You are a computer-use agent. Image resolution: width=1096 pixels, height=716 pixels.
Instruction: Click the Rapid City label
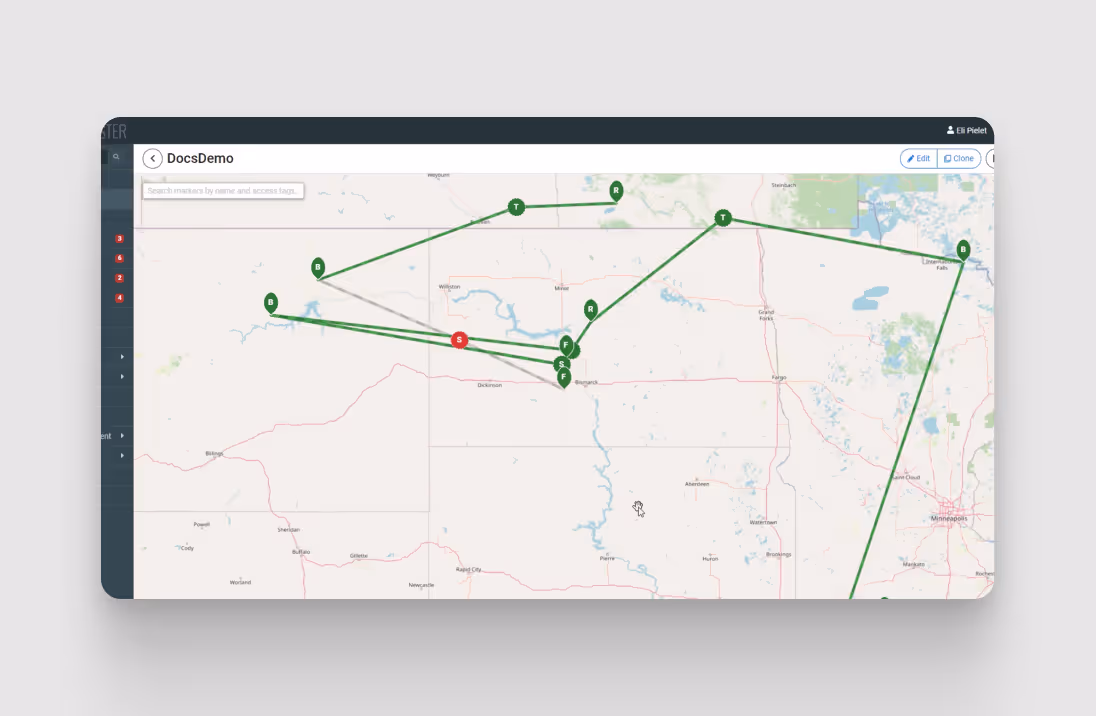(468, 570)
